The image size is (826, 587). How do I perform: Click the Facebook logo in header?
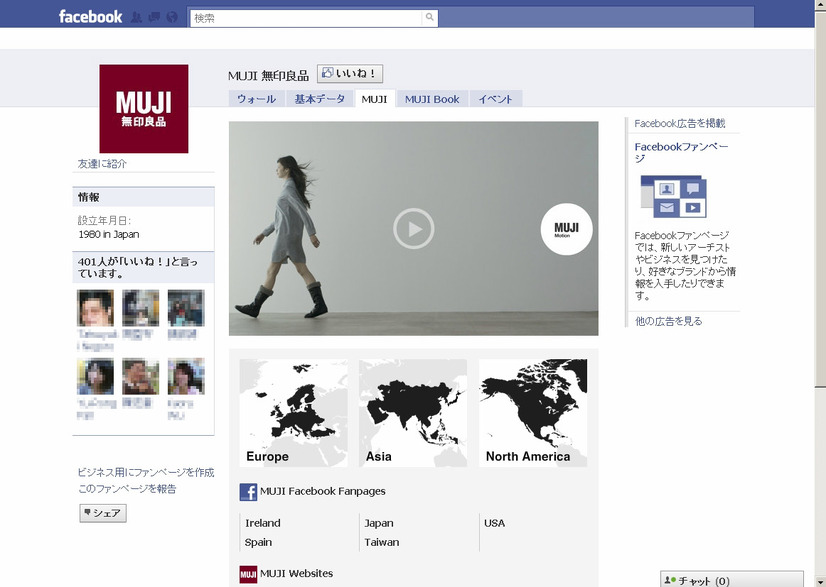90,17
